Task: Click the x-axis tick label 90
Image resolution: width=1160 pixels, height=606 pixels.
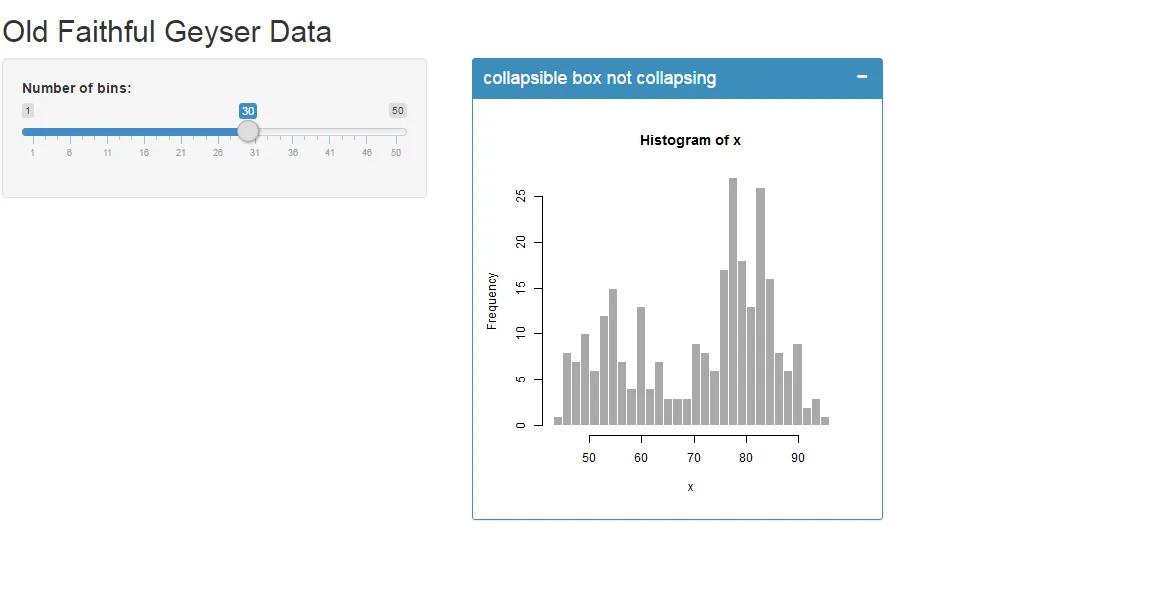Action: point(798,458)
